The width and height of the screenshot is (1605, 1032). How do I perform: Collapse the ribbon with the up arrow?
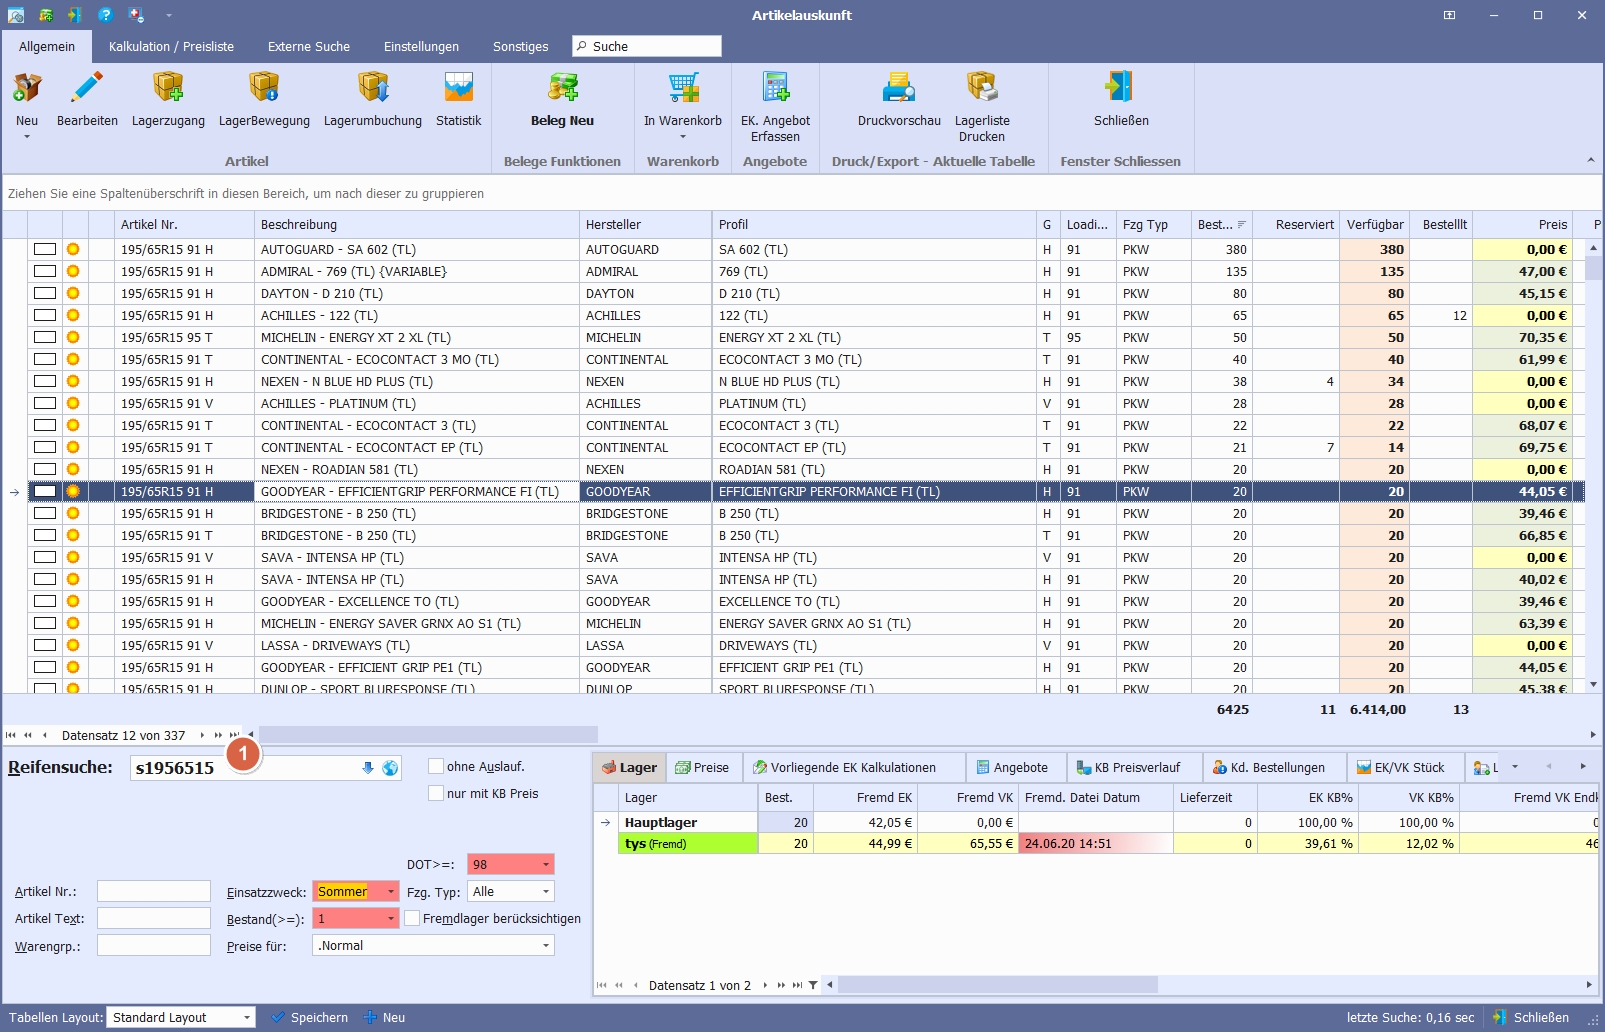[x=1590, y=160]
